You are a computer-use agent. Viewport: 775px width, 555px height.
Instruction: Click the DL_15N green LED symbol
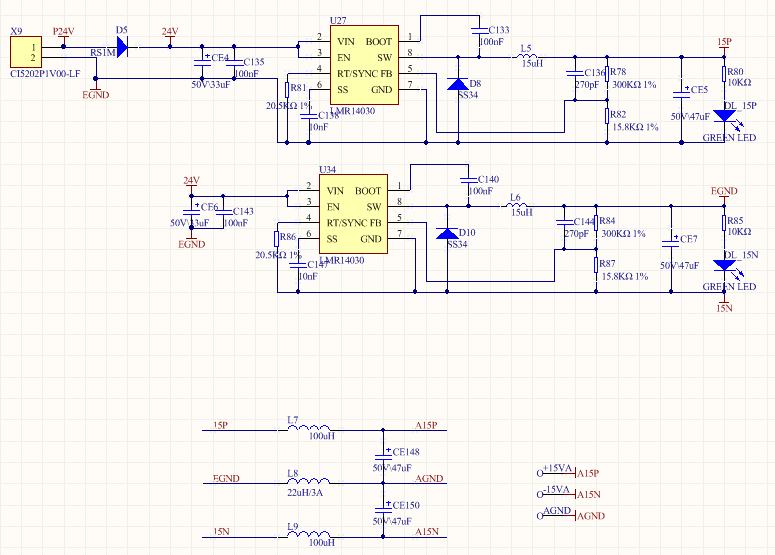click(725, 265)
